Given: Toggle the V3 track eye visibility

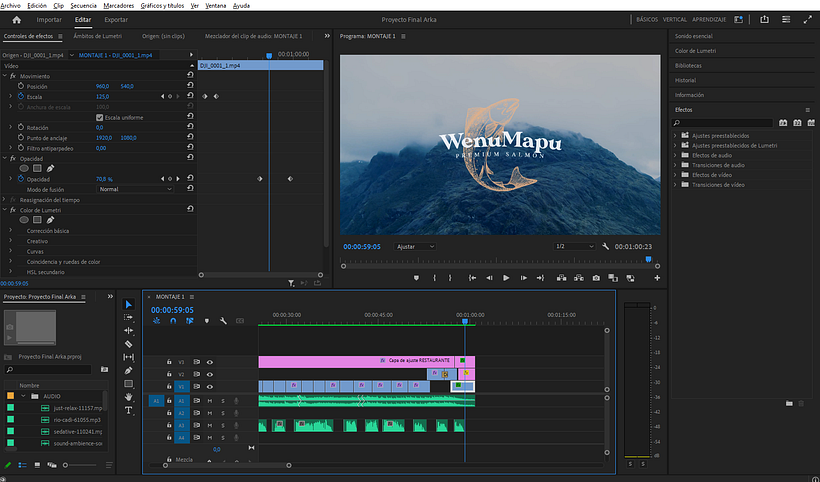Looking at the screenshot, I should pos(210,362).
